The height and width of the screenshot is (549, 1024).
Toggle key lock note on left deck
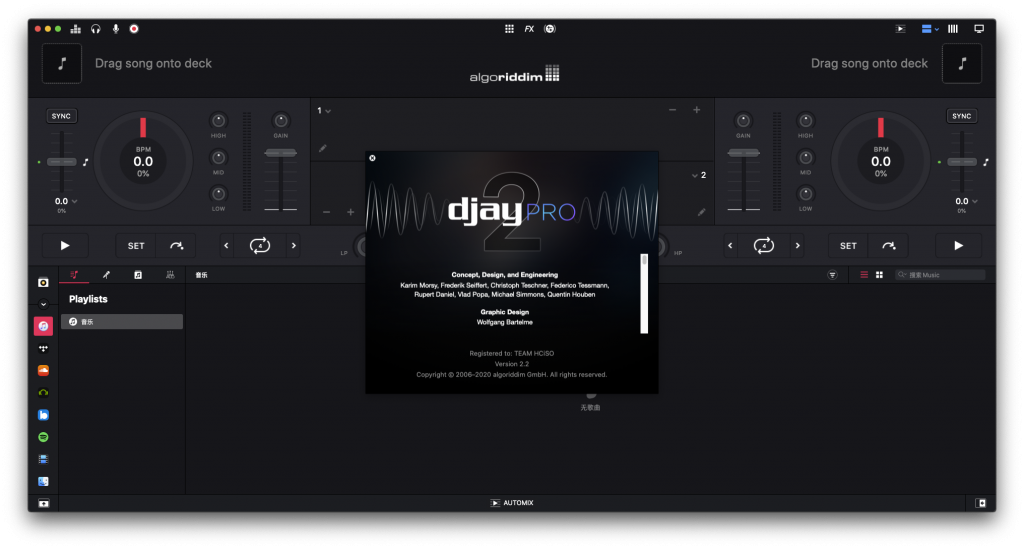pyautogui.click(x=86, y=162)
